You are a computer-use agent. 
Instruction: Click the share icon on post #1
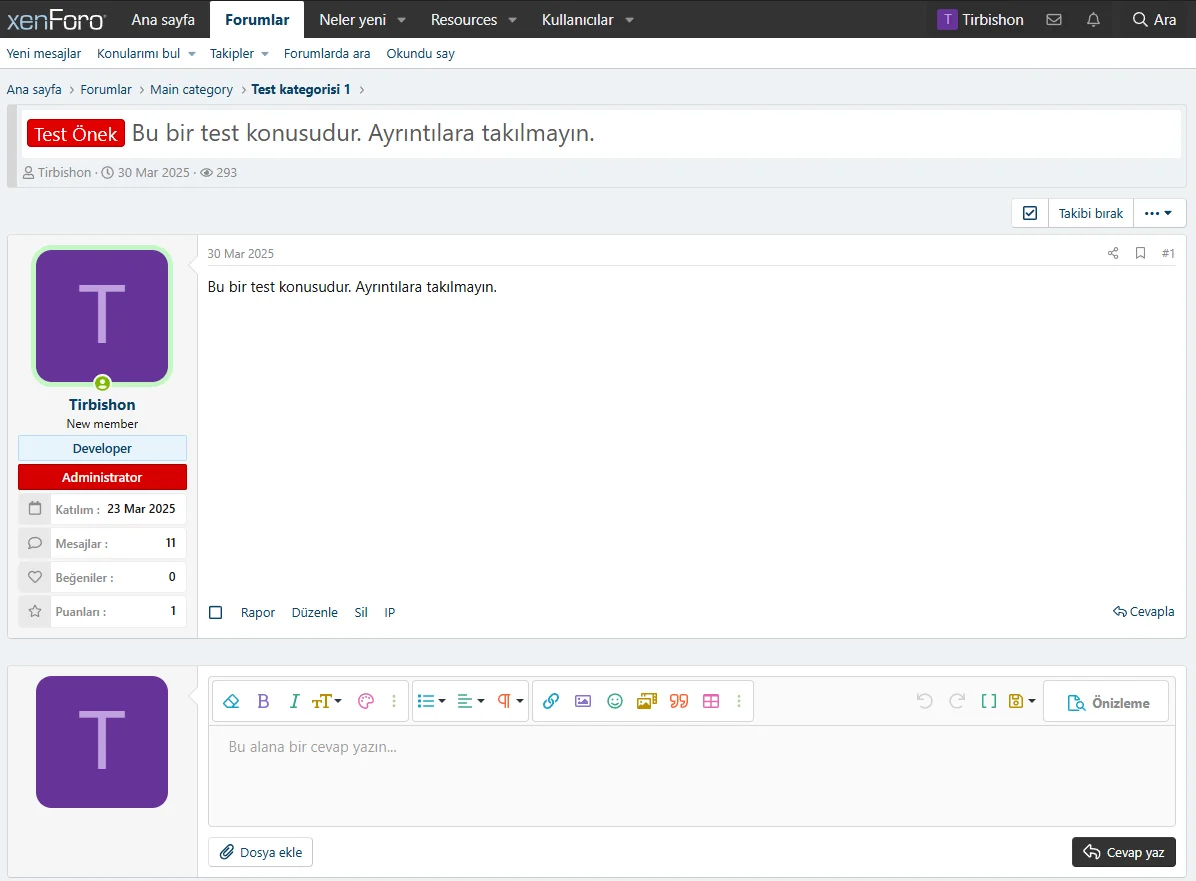[1113, 253]
